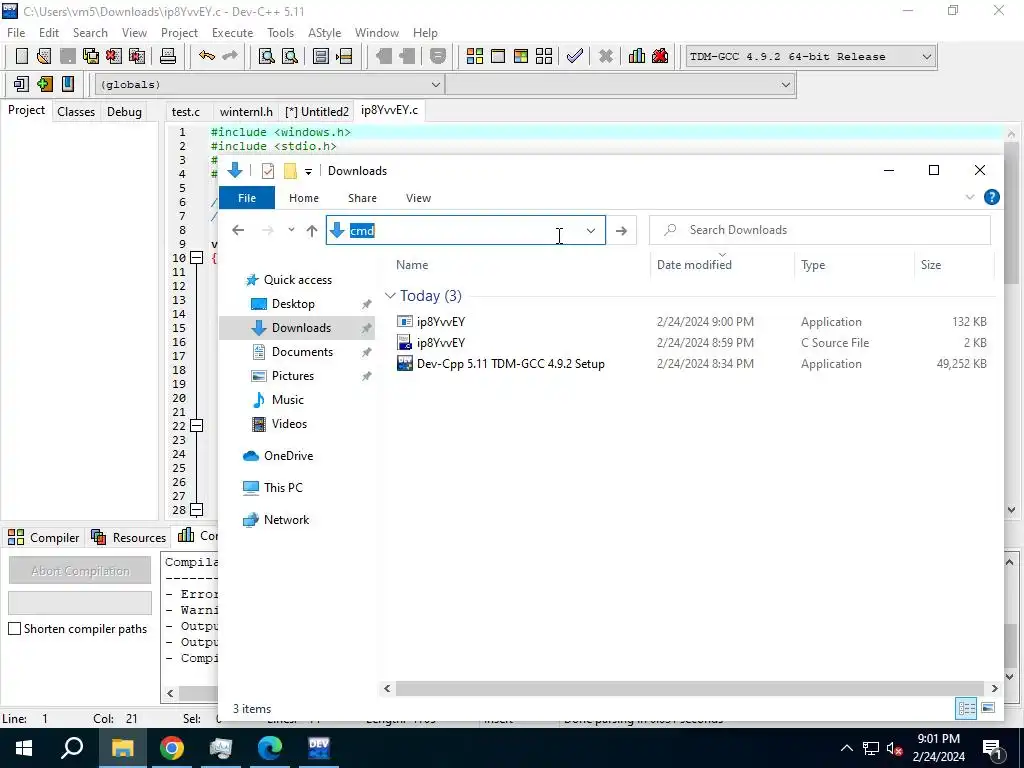
Task: Click the Compile & Run toolbar icon
Action: [x=520, y=57]
